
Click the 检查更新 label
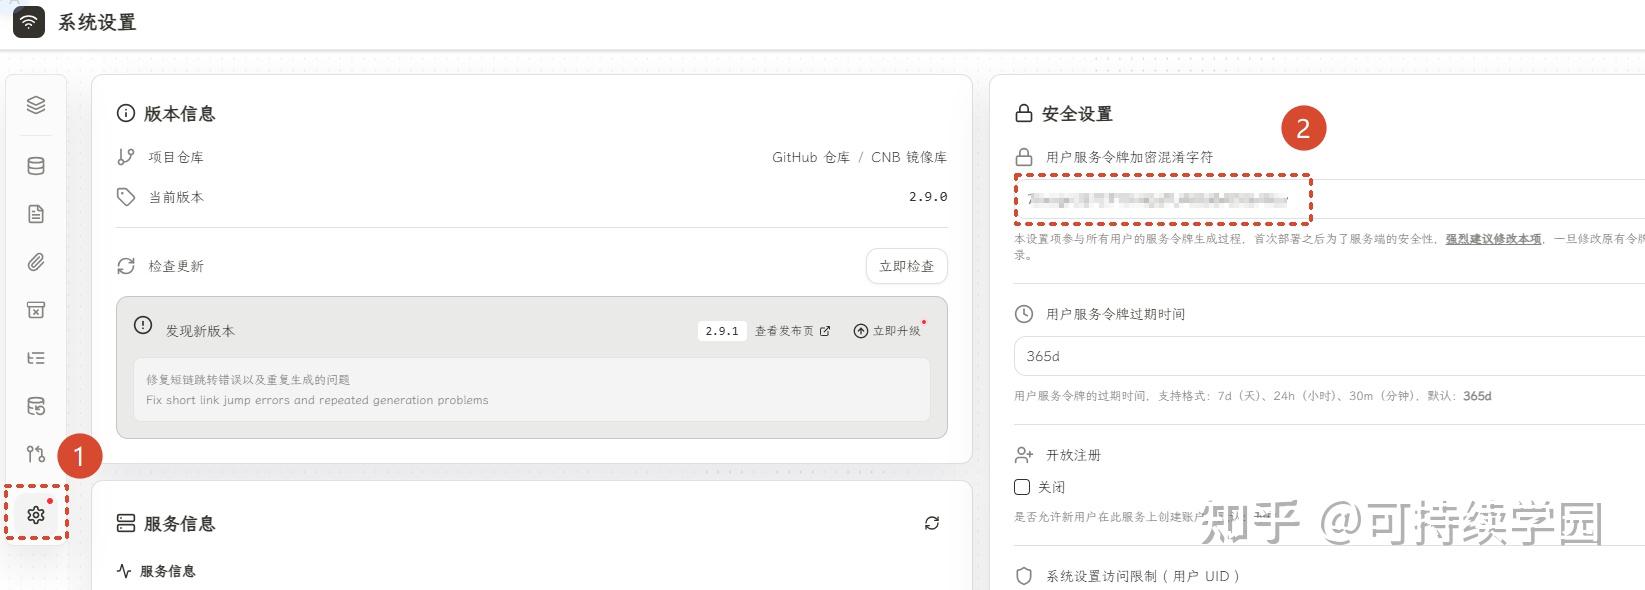click(176, 266)
